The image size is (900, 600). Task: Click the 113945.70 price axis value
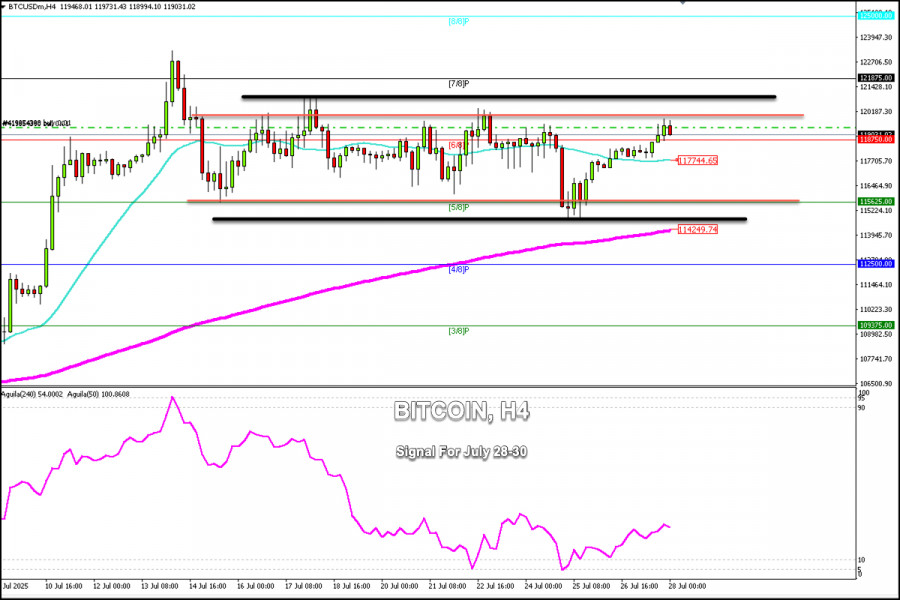pyautogui.click(x=876, y=235)
